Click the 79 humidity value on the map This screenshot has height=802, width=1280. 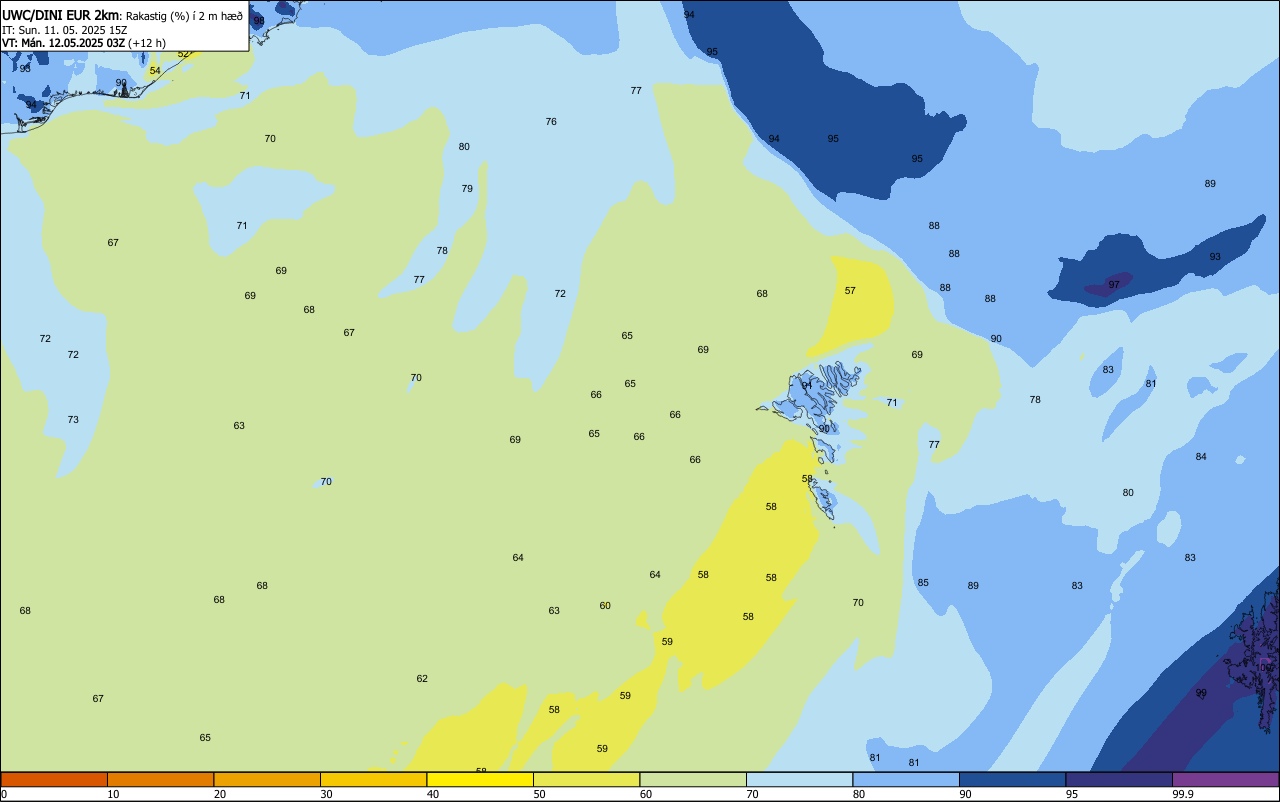coord(467,189)
